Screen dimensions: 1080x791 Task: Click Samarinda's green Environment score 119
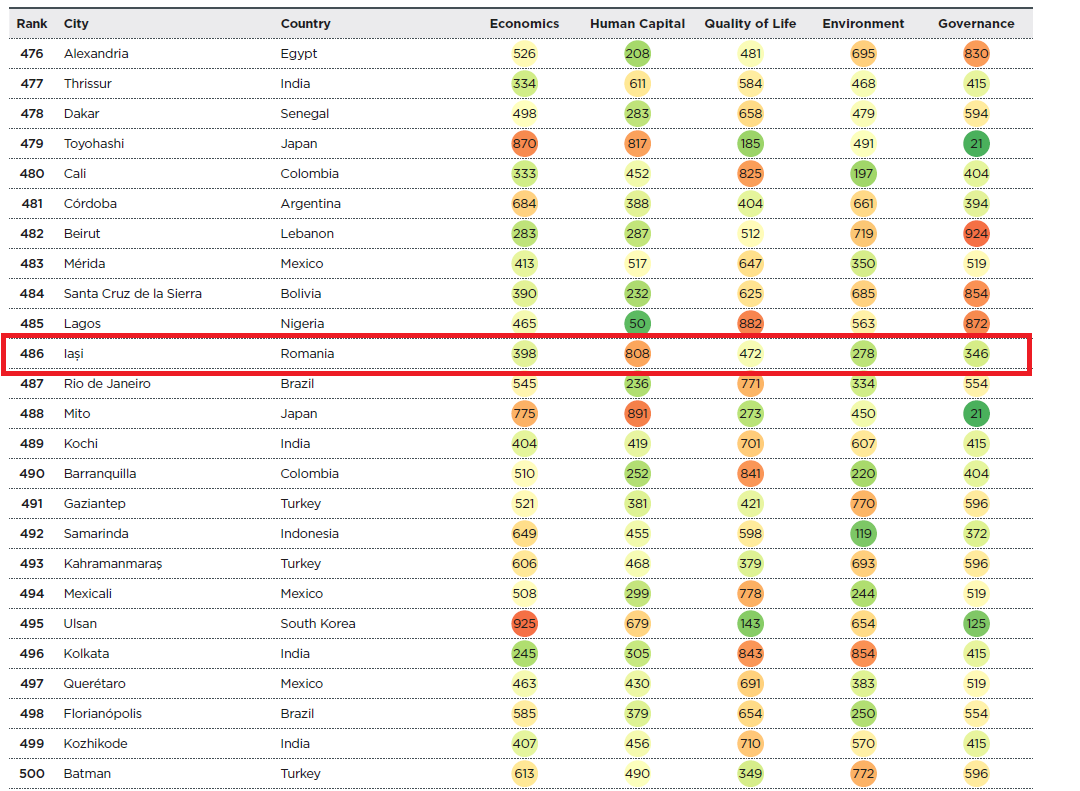coord(863,533)
